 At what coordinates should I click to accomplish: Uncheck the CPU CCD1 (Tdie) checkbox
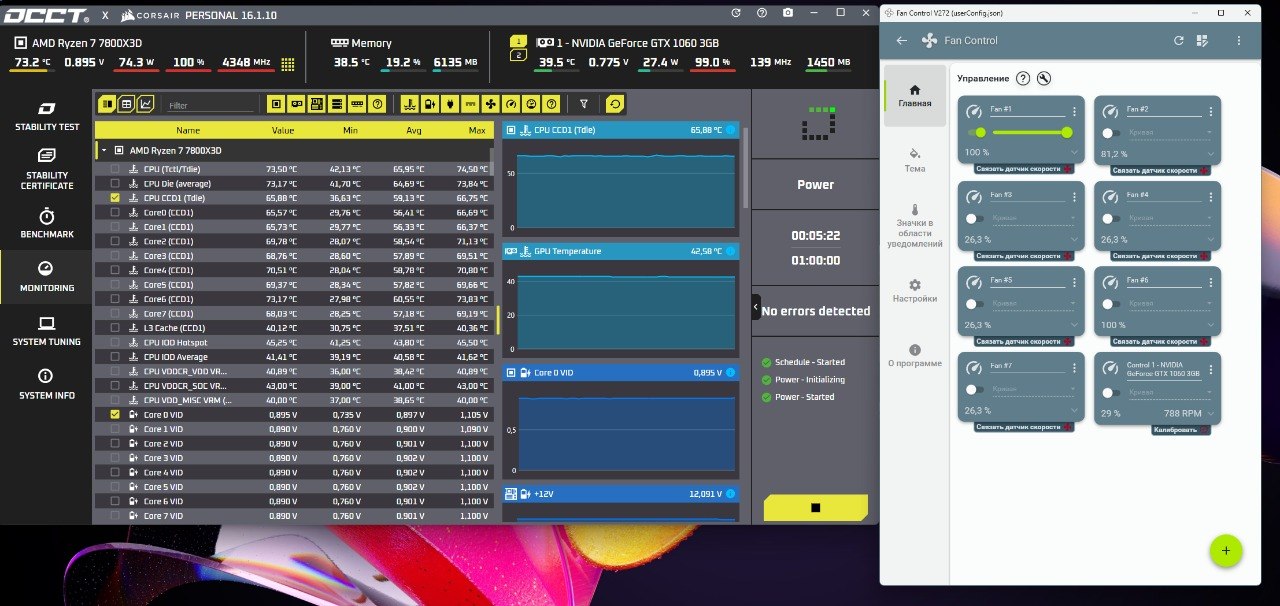click(x=115, y=198)
